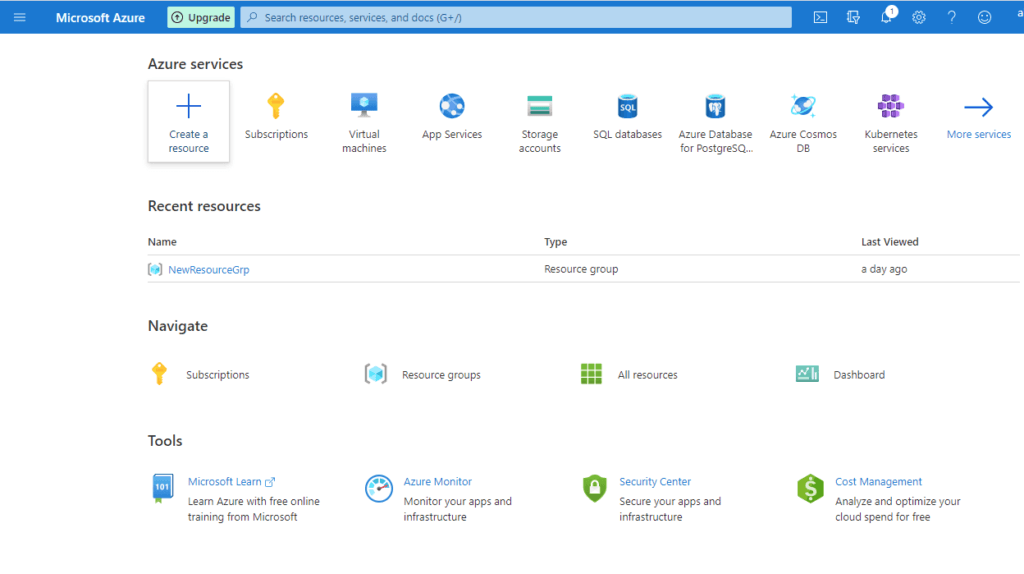Viewport: 1024px width, 574px height.
Task: Click the Resource group type cell
Action: (581, 269)
